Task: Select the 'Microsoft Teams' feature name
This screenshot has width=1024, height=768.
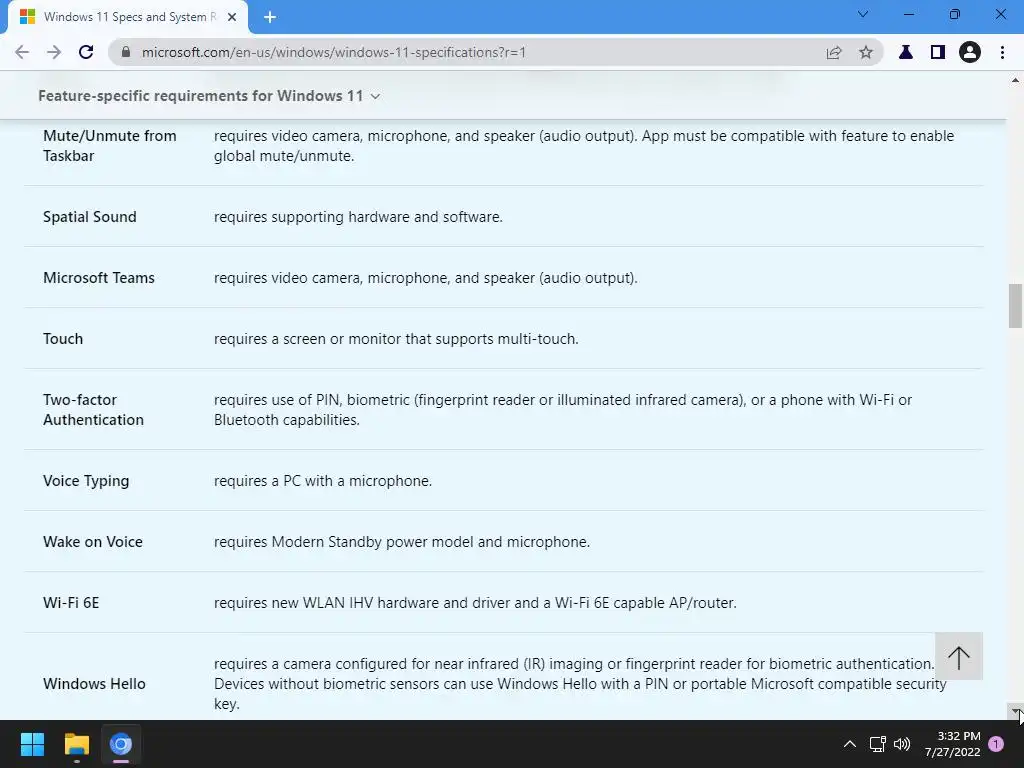Action: coord(99,278)
